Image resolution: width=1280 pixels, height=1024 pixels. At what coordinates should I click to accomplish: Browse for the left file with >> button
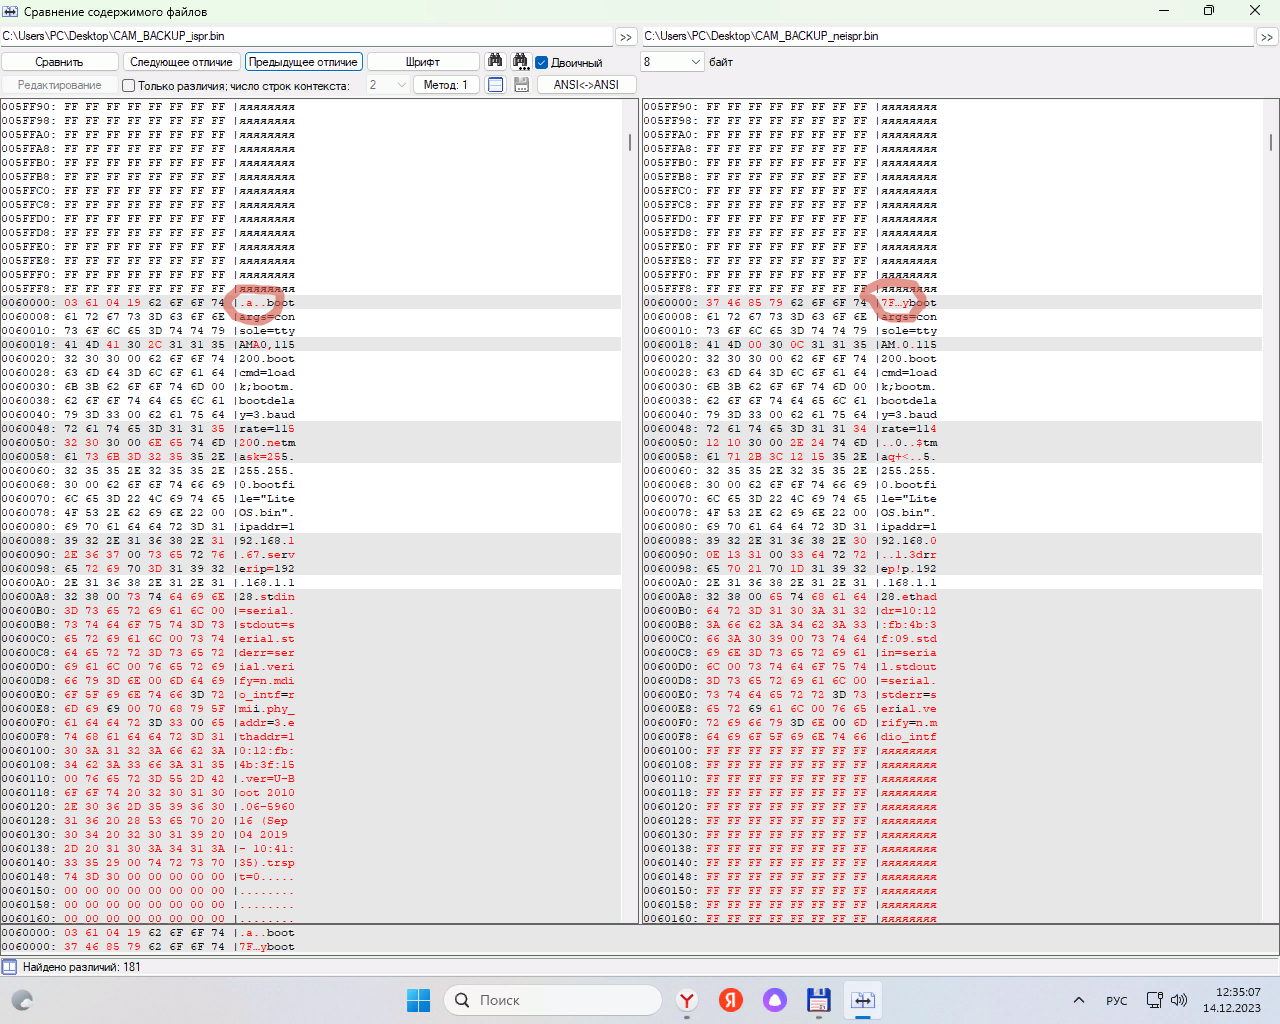coord(626,37)
